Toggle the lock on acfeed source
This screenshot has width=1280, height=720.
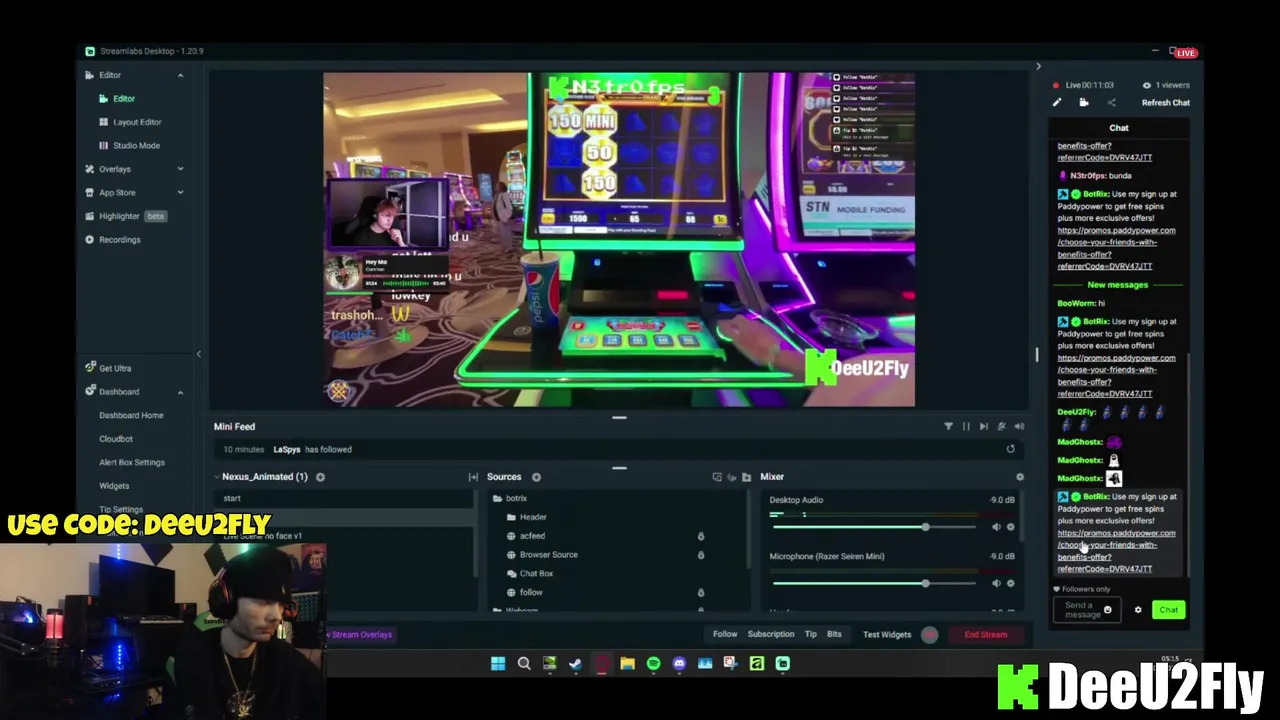700,536
